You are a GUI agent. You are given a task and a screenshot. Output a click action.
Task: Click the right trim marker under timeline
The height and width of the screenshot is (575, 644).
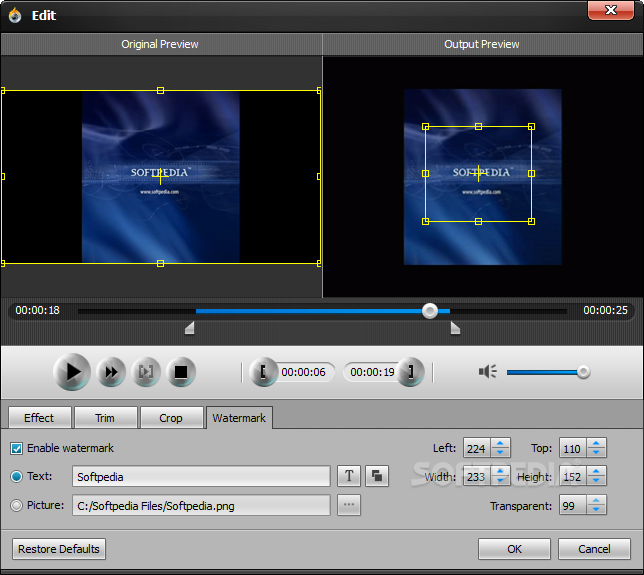pyautogui.click(x=455, y=328)
